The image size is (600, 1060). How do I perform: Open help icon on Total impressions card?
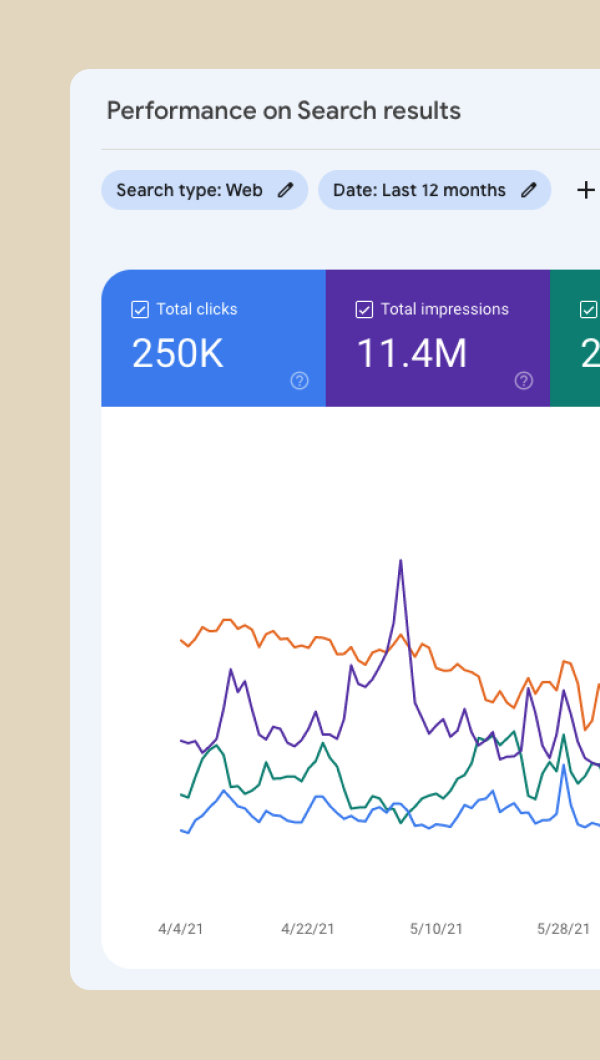(x=524, y=381)
